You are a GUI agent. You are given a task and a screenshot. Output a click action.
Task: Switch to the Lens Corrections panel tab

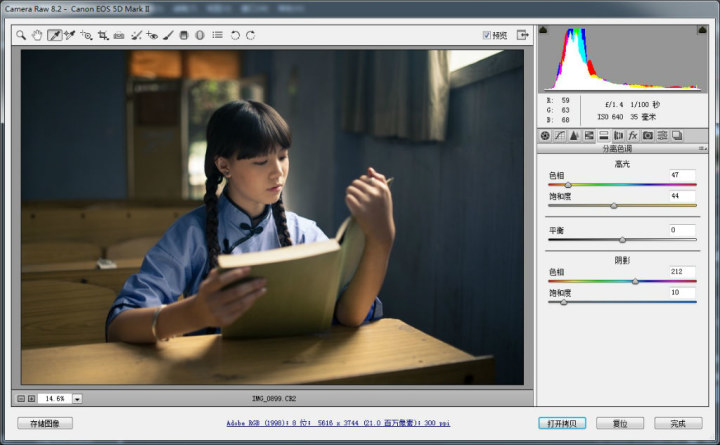pos(619,135)
